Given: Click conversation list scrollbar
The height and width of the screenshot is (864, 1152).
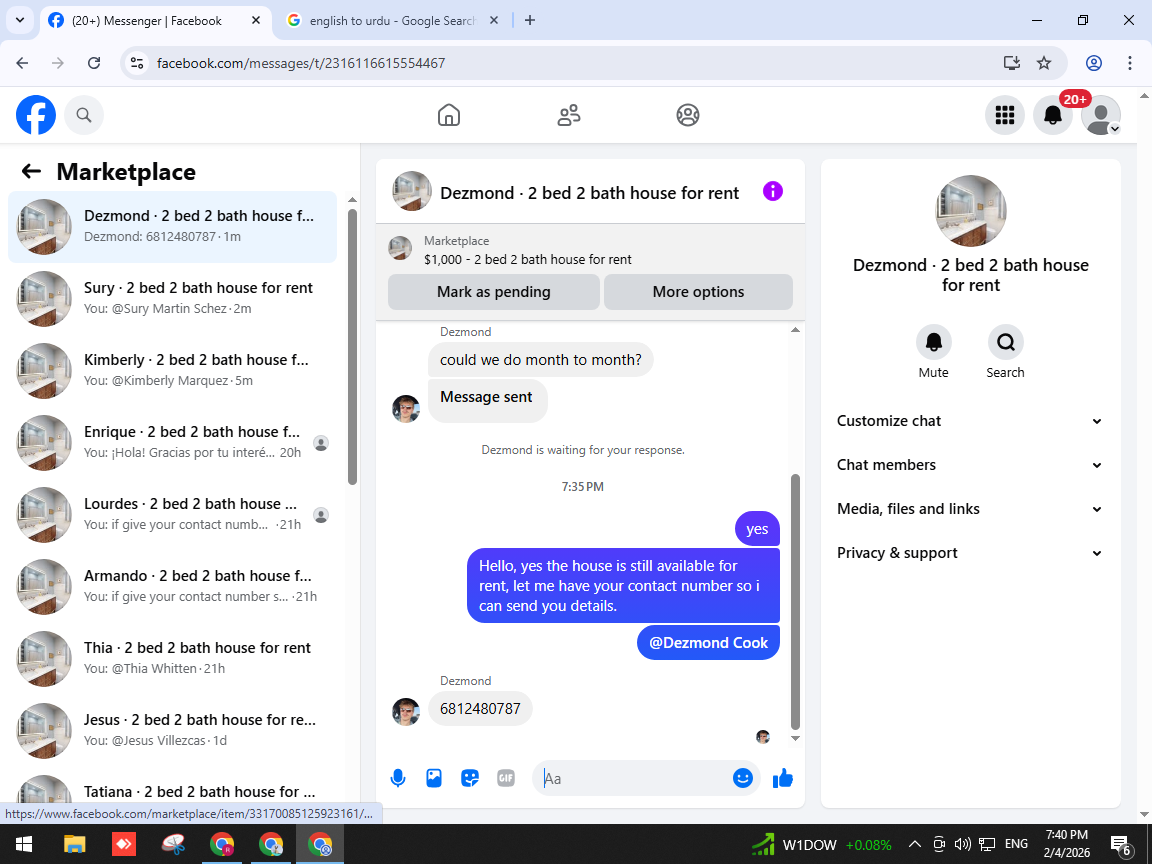Looking at the screenshot, I should (x=352, y=347).
